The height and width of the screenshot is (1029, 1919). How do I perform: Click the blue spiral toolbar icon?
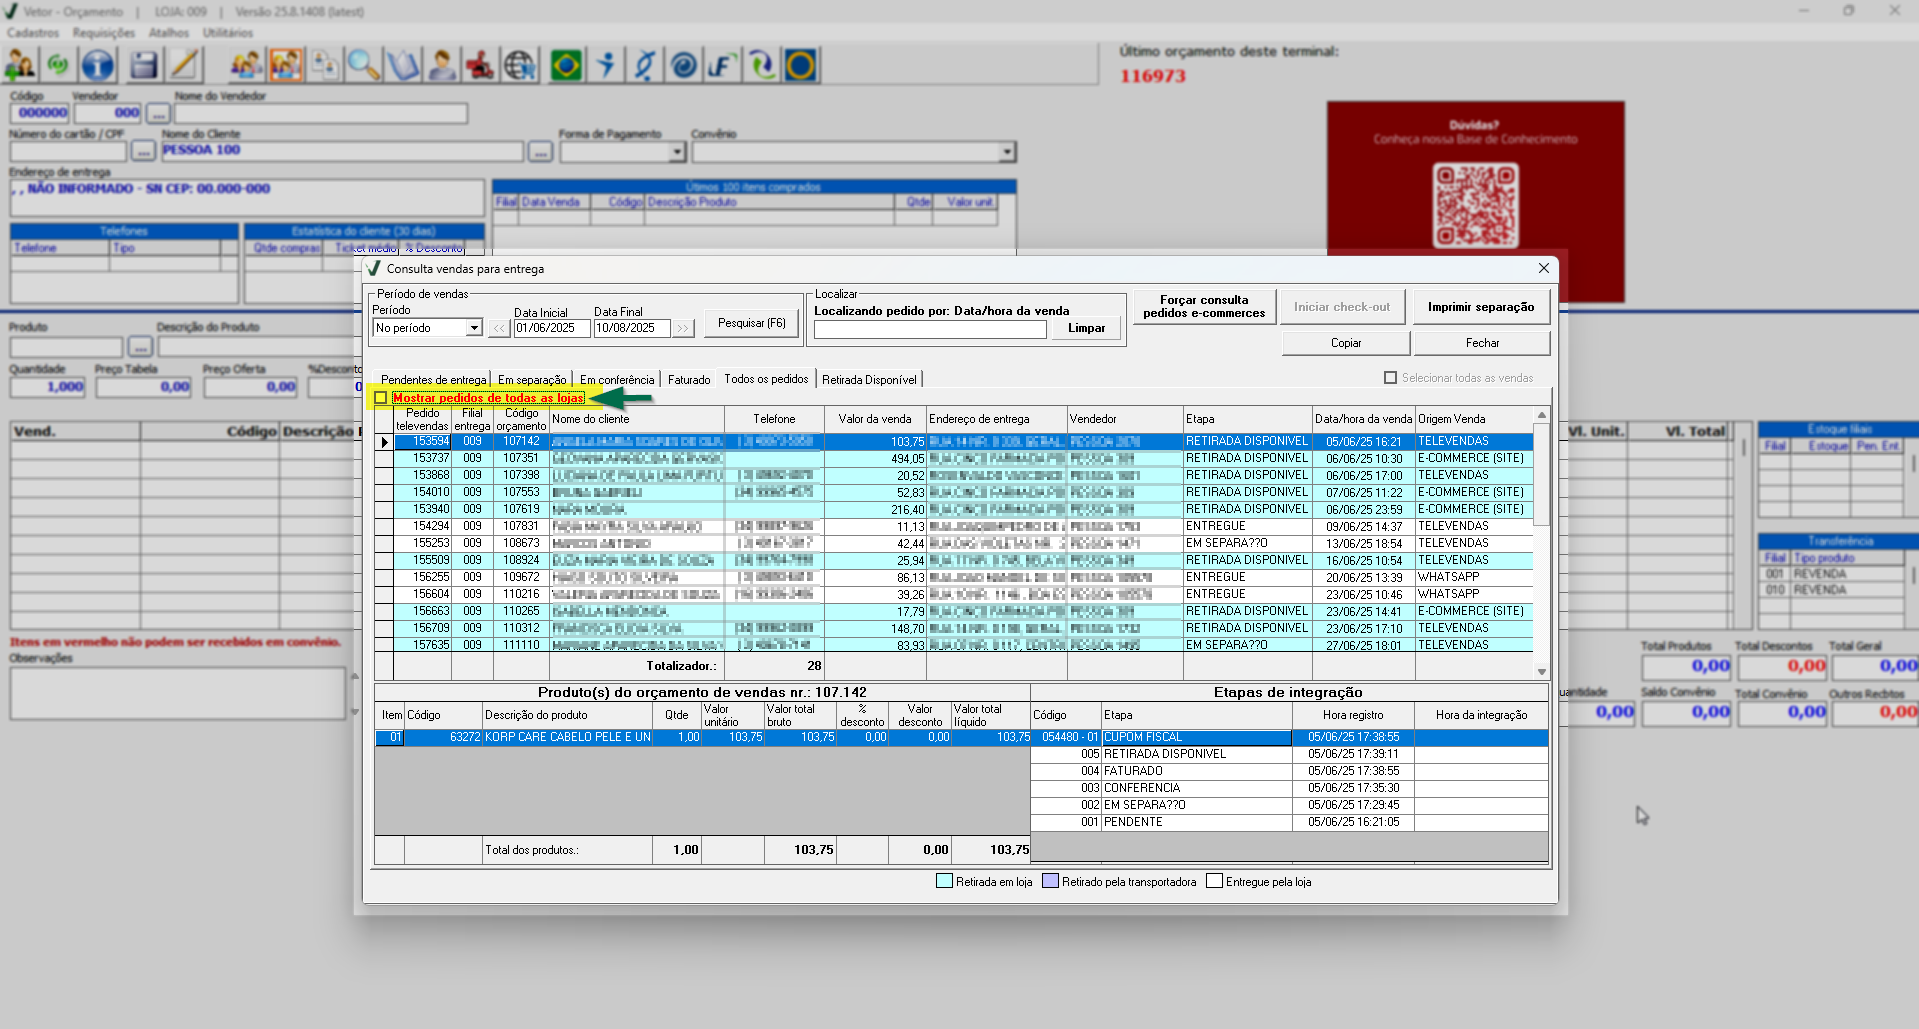click(683, 66)
